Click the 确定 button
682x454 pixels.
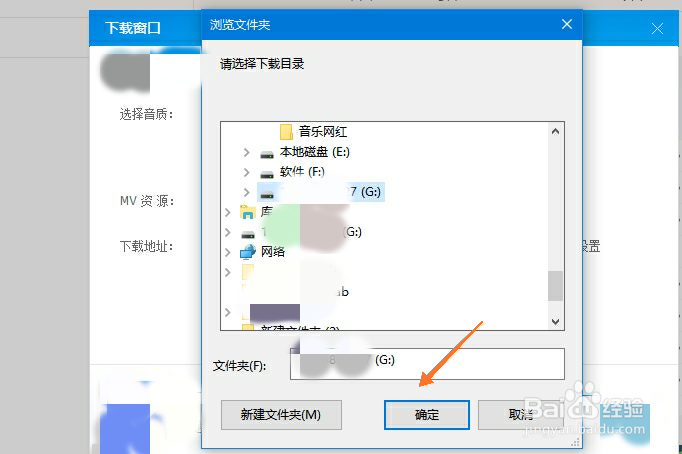[427, 415]
